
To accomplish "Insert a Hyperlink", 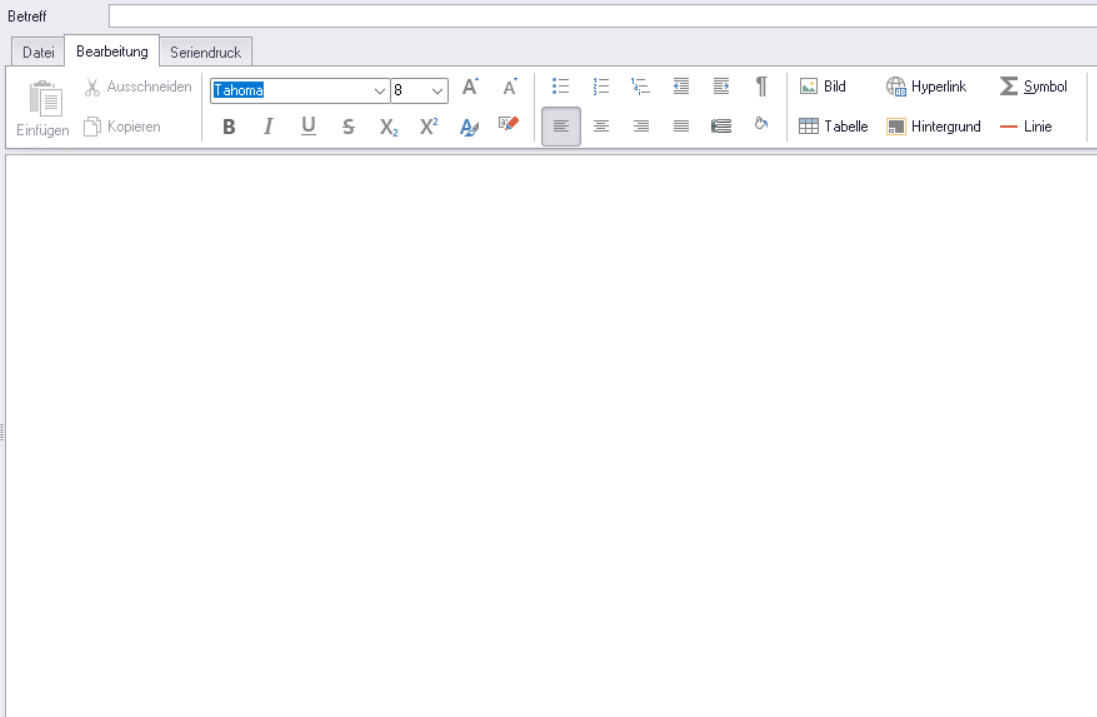I will pos(926,87).
